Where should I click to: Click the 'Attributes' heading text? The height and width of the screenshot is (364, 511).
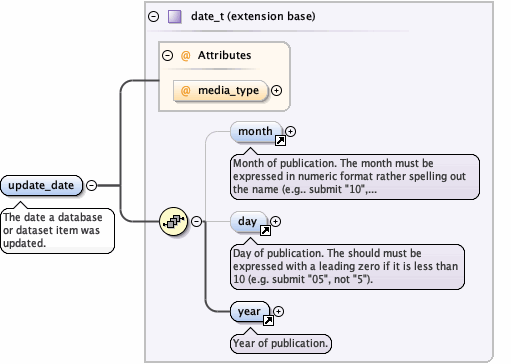pos(225,55)
